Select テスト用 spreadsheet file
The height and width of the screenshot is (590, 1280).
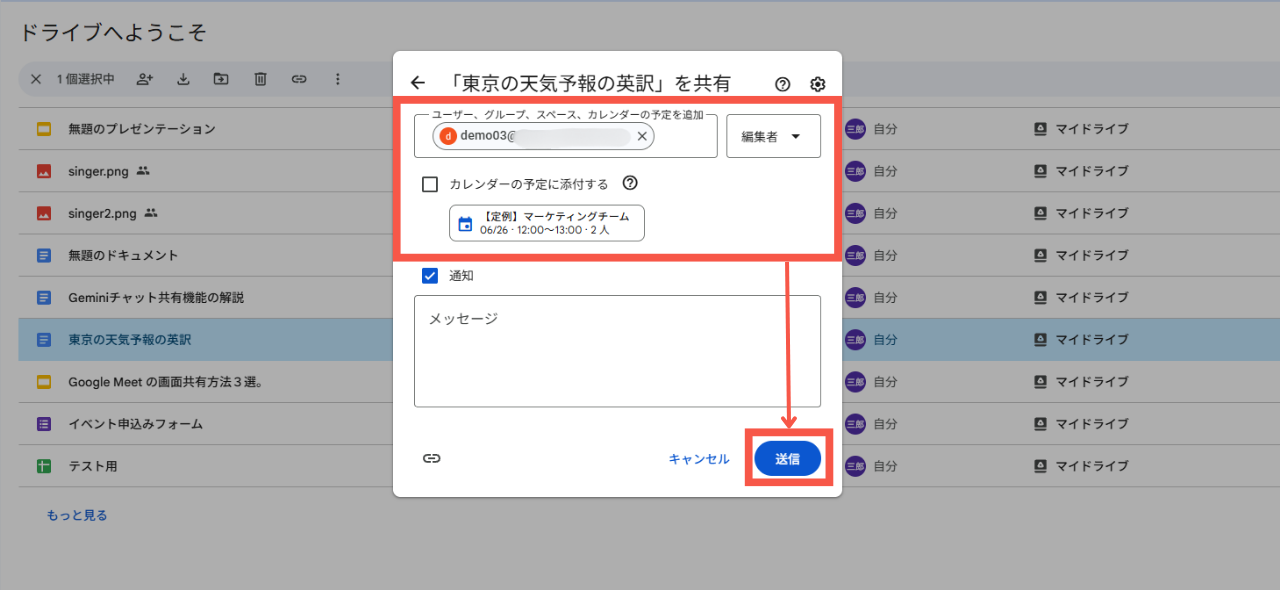92,466
